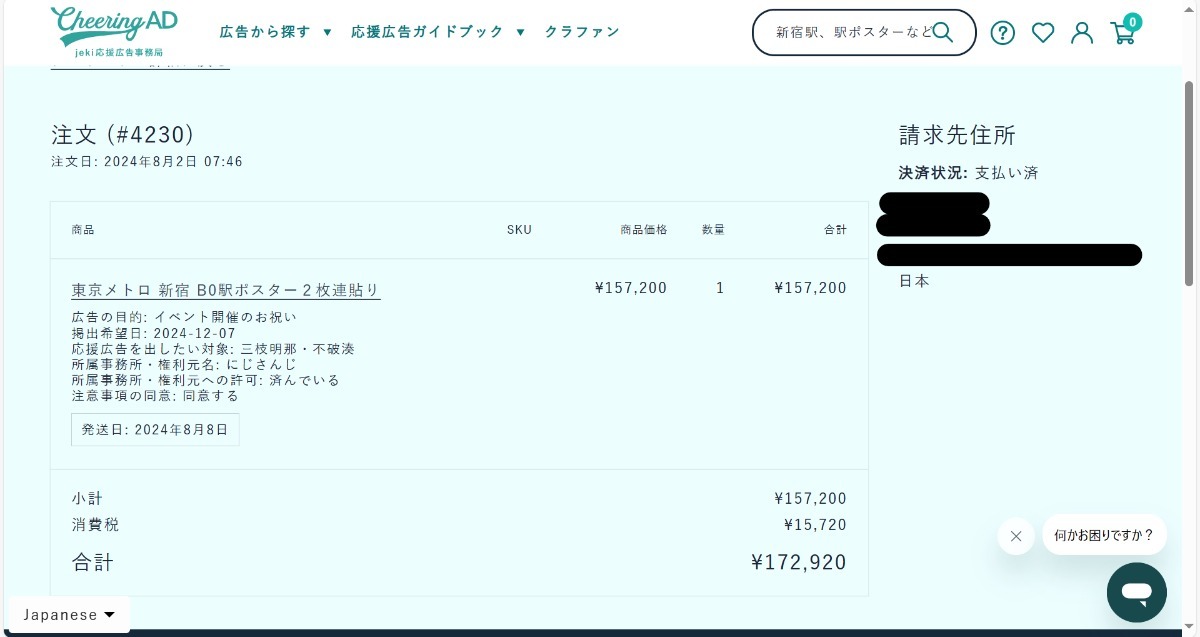Select the 広告から探す menu label
This screenshot has height=637, width=1200.
[x=265, y=32]
